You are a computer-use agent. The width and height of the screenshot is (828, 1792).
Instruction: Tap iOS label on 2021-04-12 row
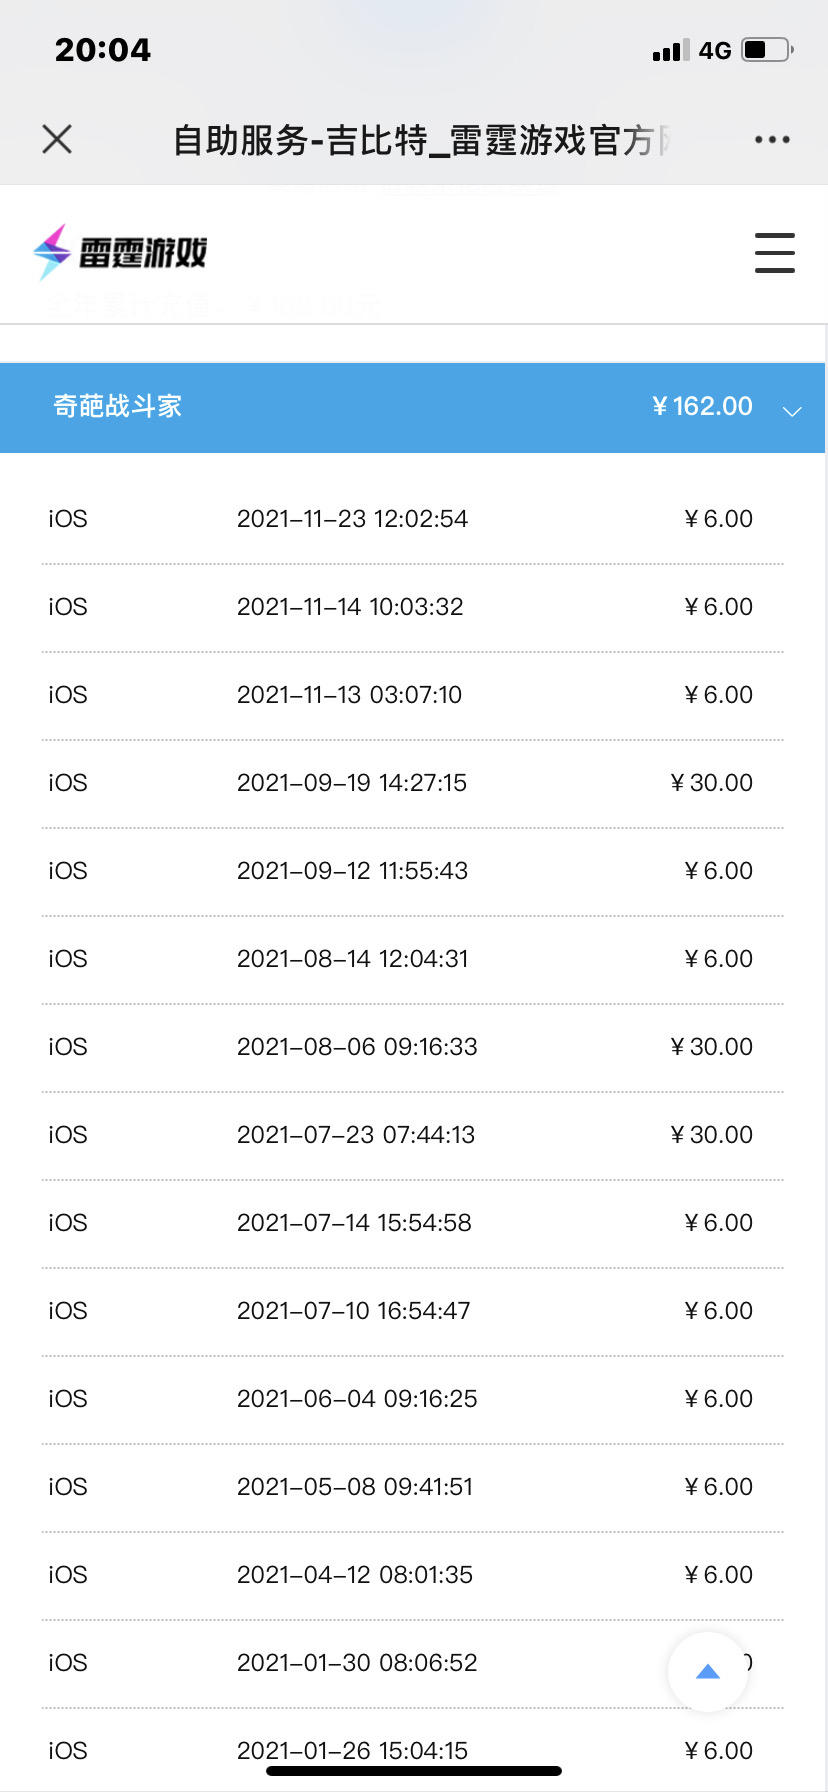coord(68,1575)
